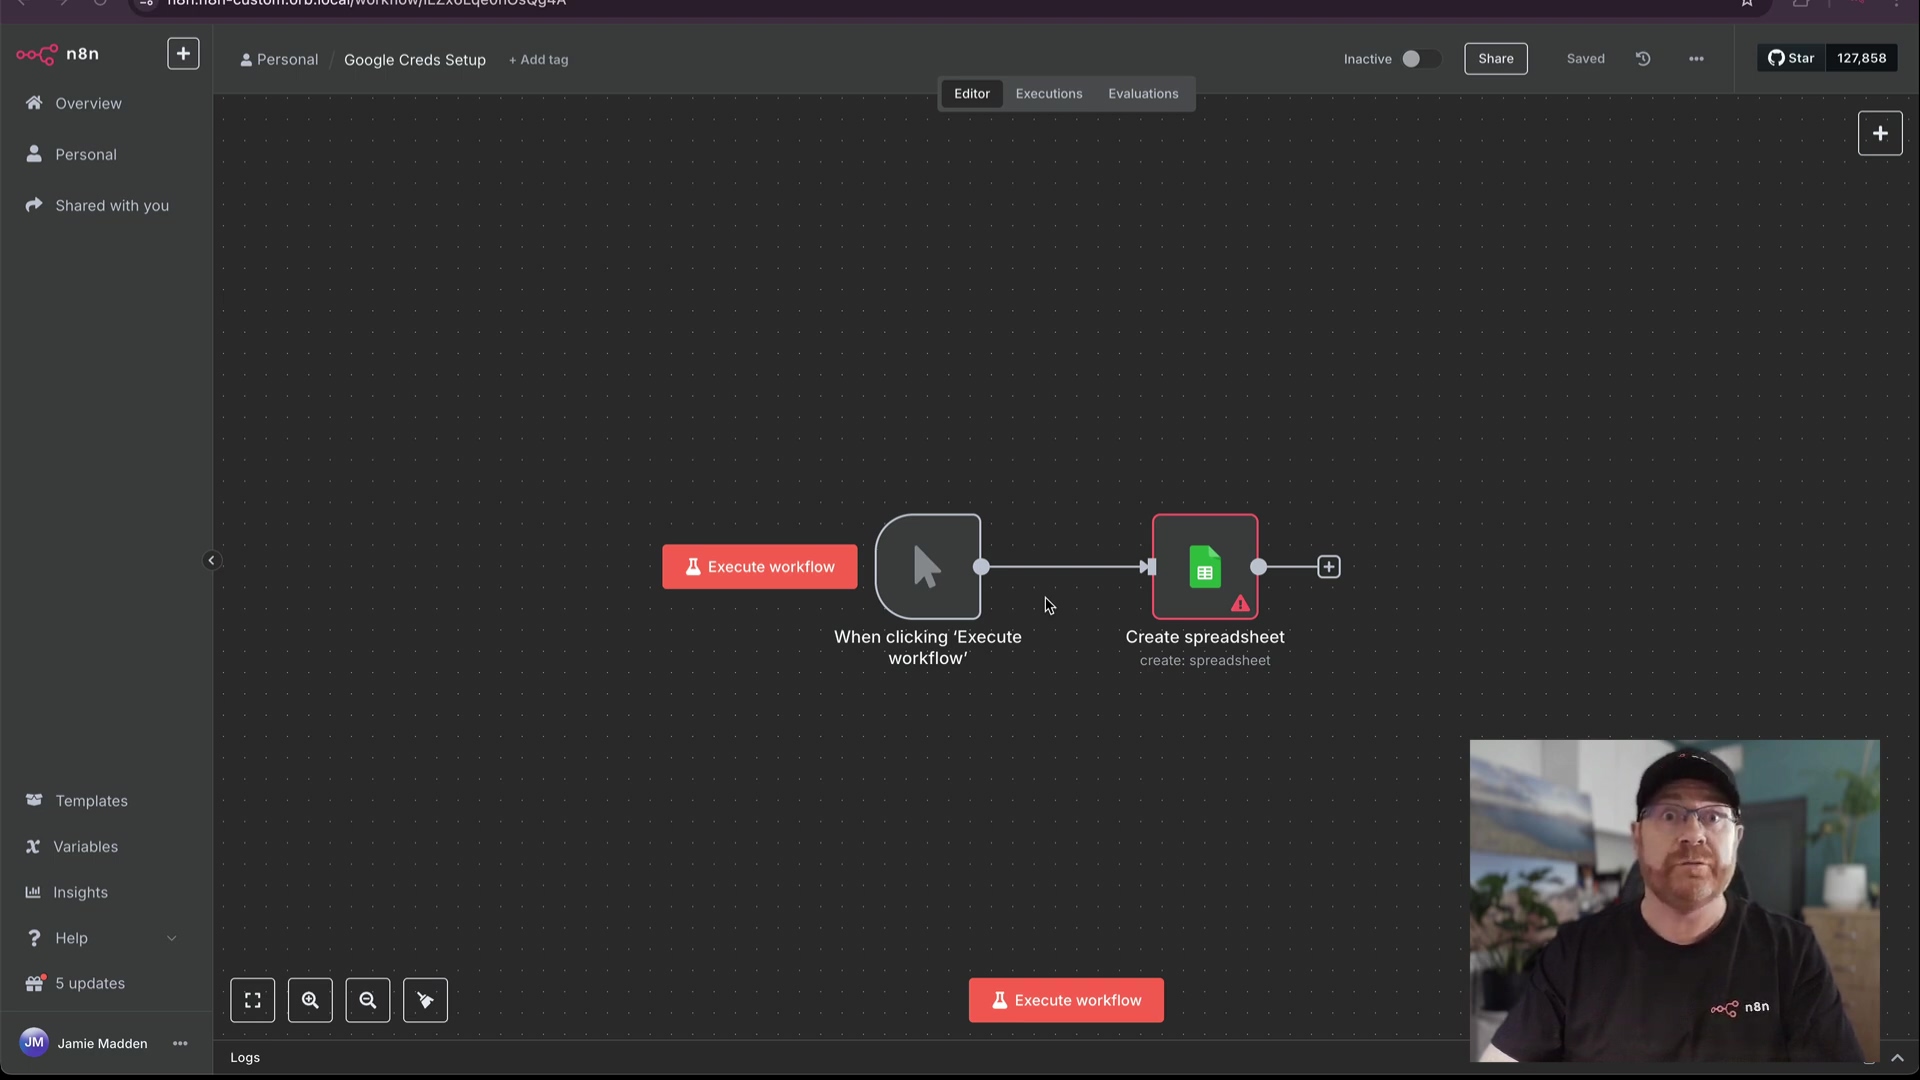
Task: Switch to the Evaluations tab
Action: (x=1142, y=94)
